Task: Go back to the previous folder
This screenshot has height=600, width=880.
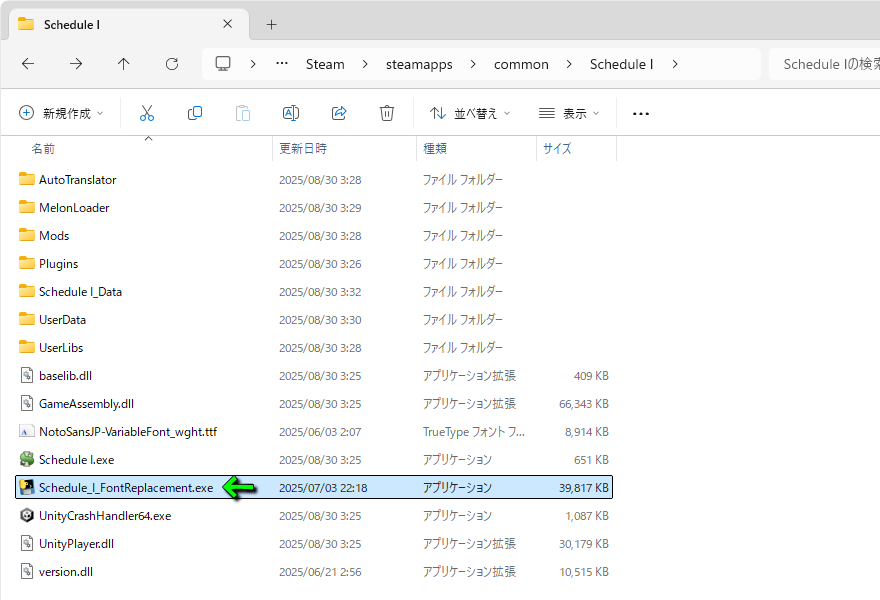Action: 28,64
